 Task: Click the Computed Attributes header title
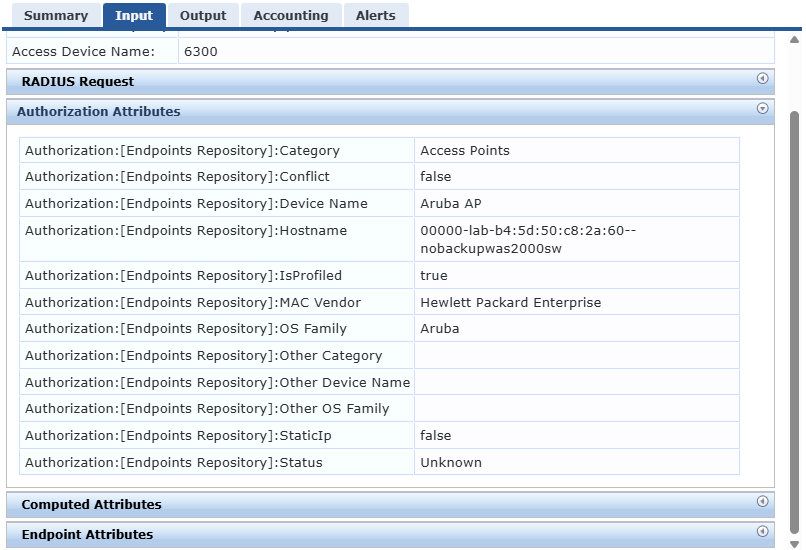coord(91,505)
